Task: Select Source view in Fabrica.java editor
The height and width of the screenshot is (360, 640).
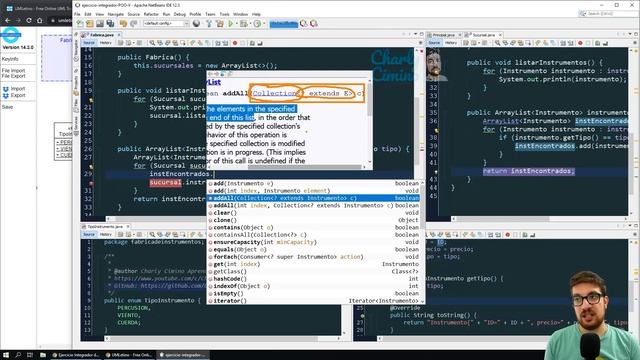Action: click(x=89, y=43)
